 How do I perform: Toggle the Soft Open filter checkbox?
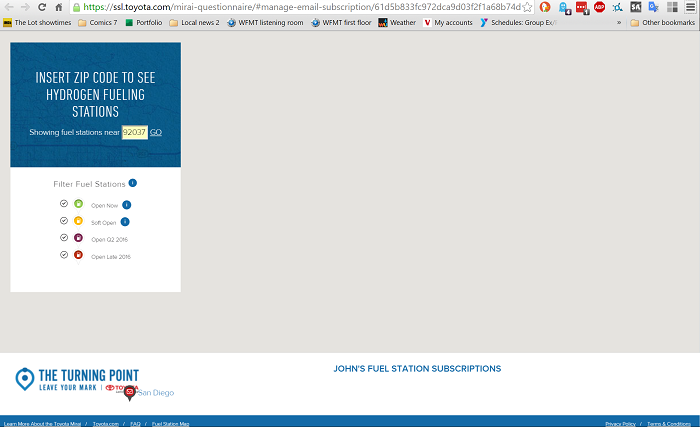[x=64, y=221]
